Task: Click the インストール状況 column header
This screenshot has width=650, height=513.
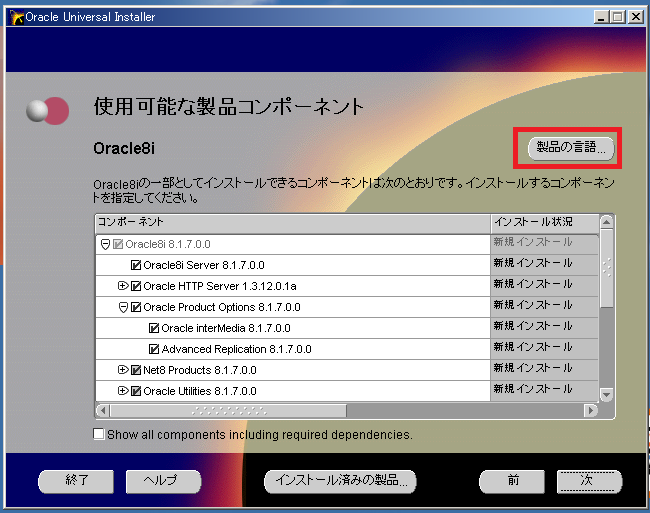Action: pyautogui.click(x=545, y=223)
